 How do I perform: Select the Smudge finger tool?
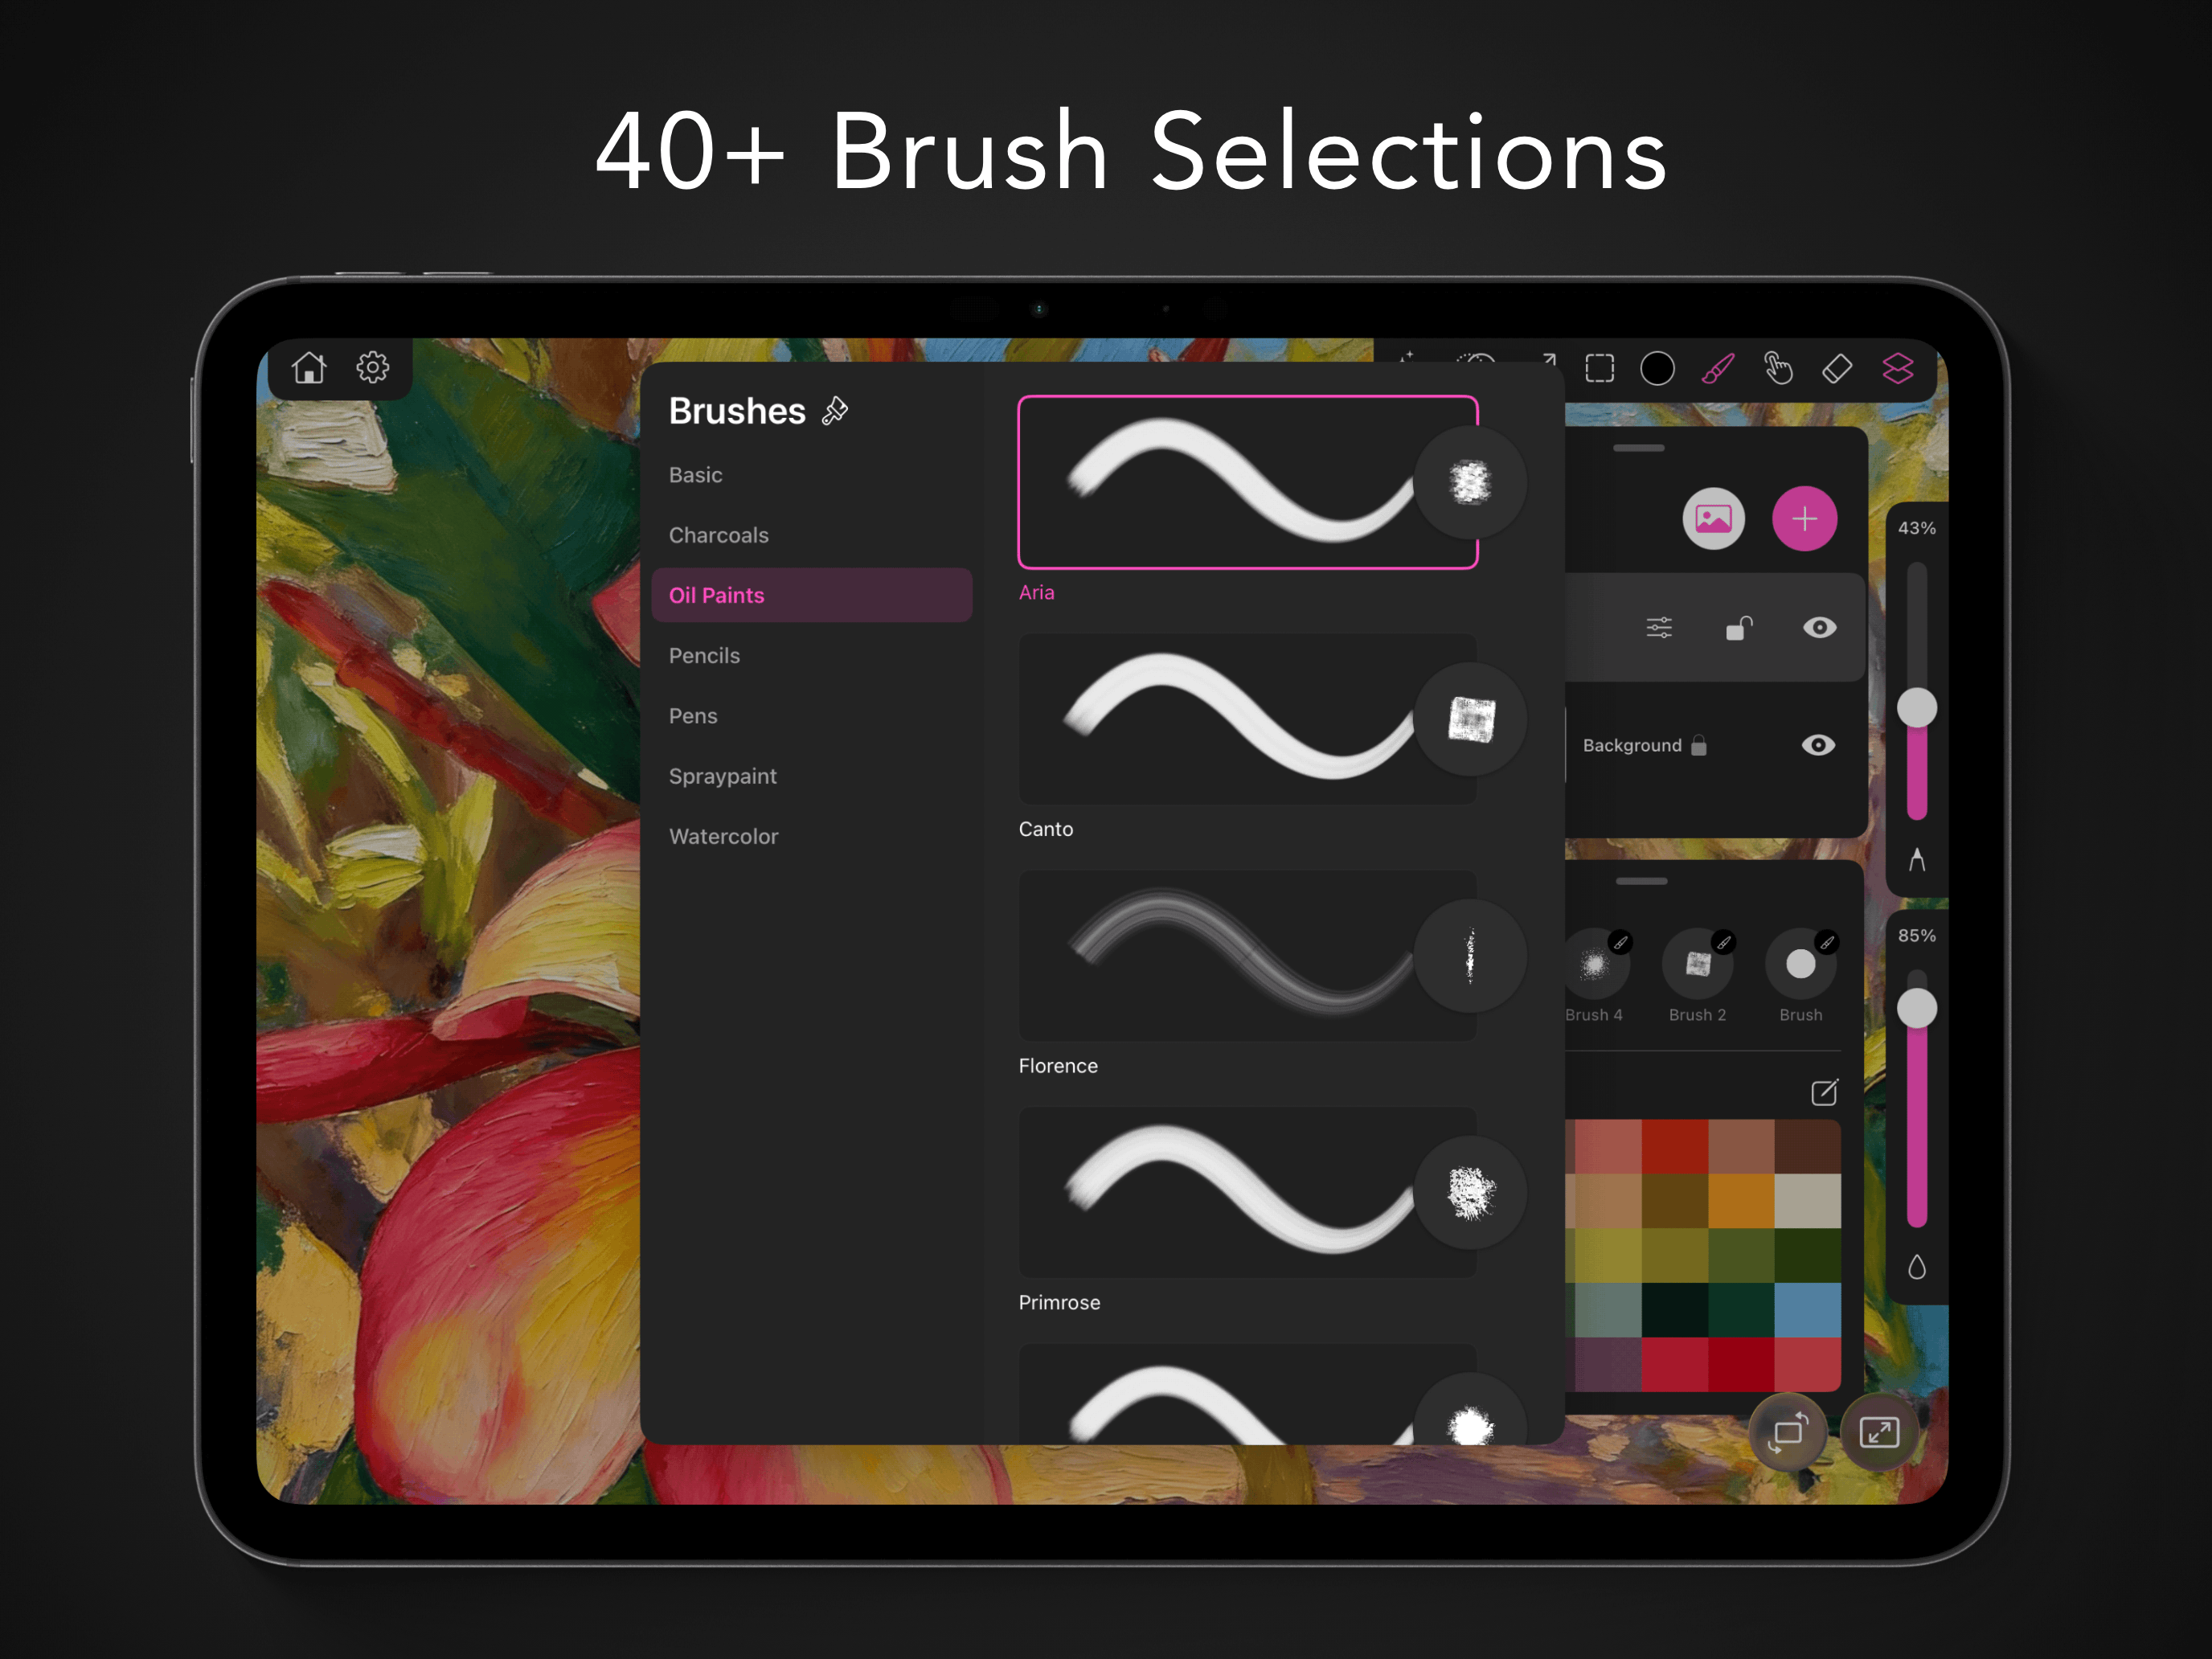[1779, 368]
